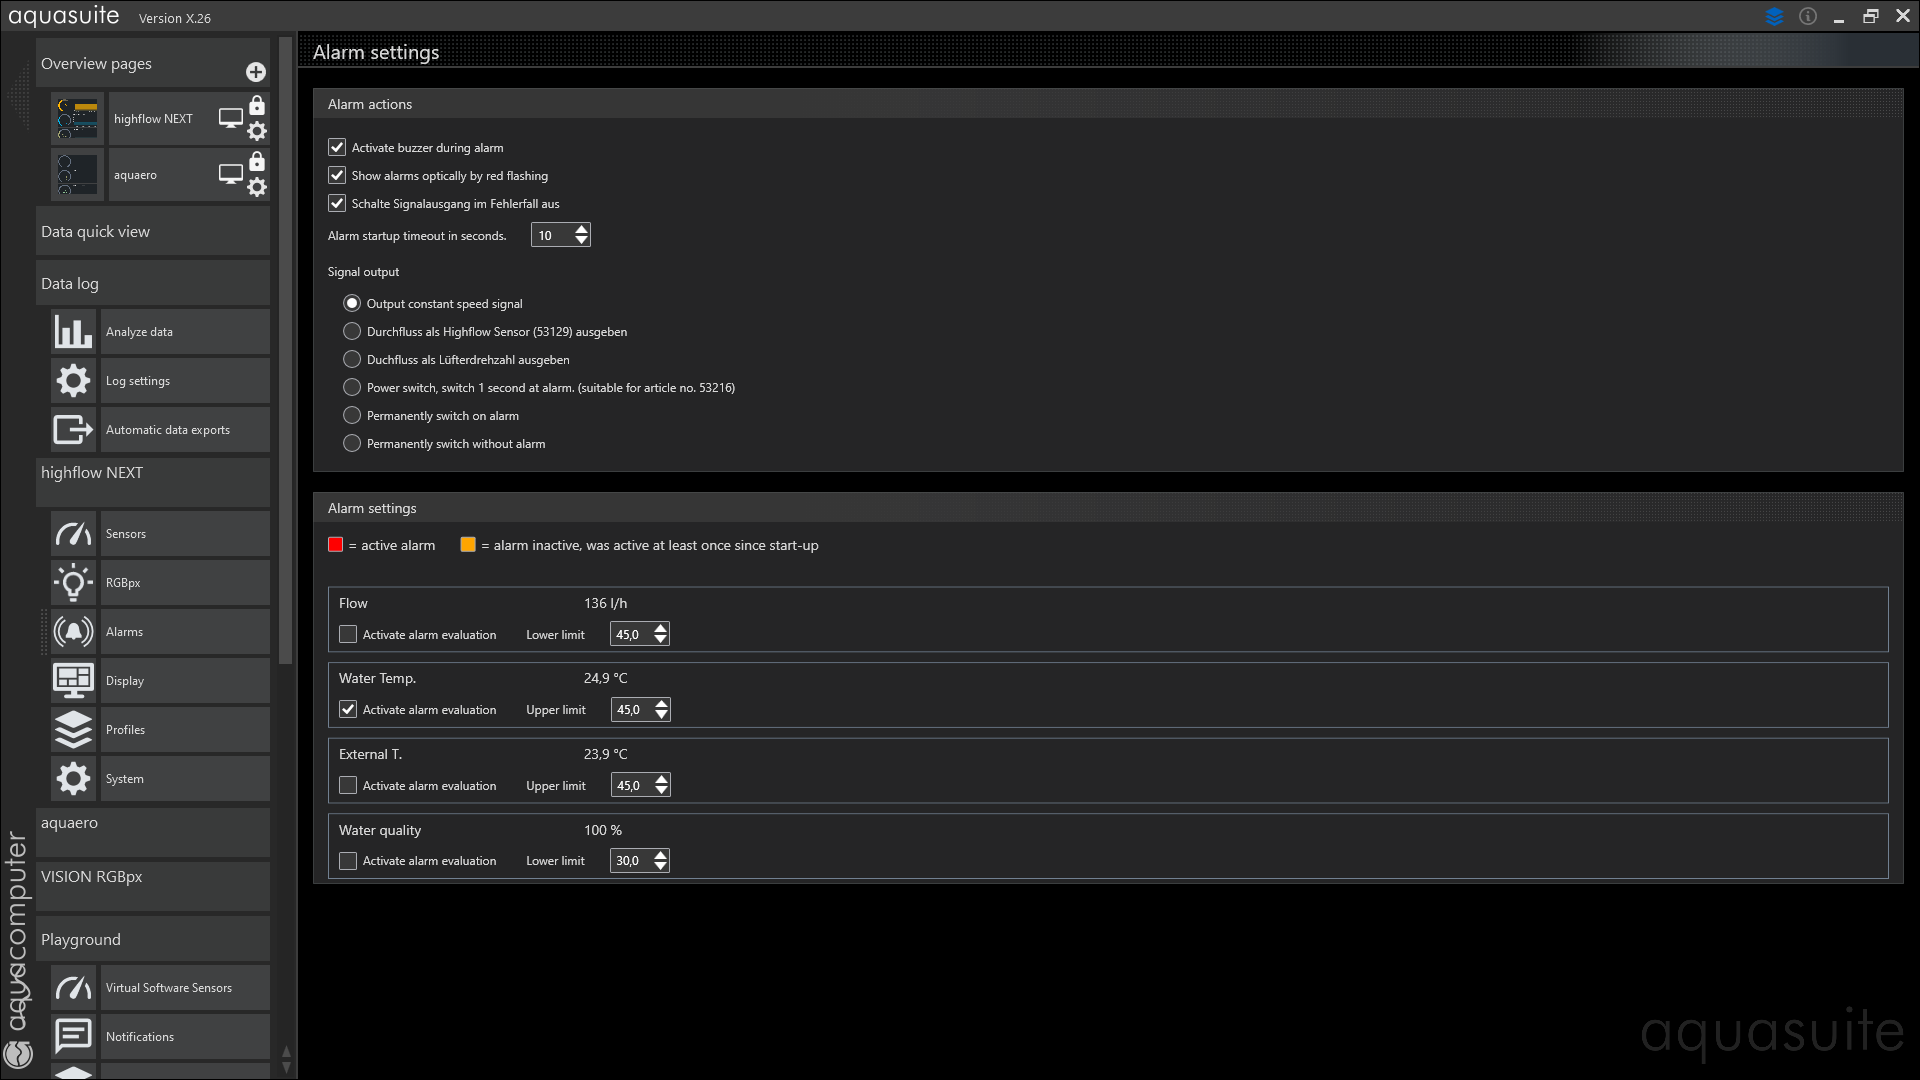The width and height of the screenshot is (1920, 1080).
Task: Select Permanently switch without alarm
Action: click(x=352, y=443)
